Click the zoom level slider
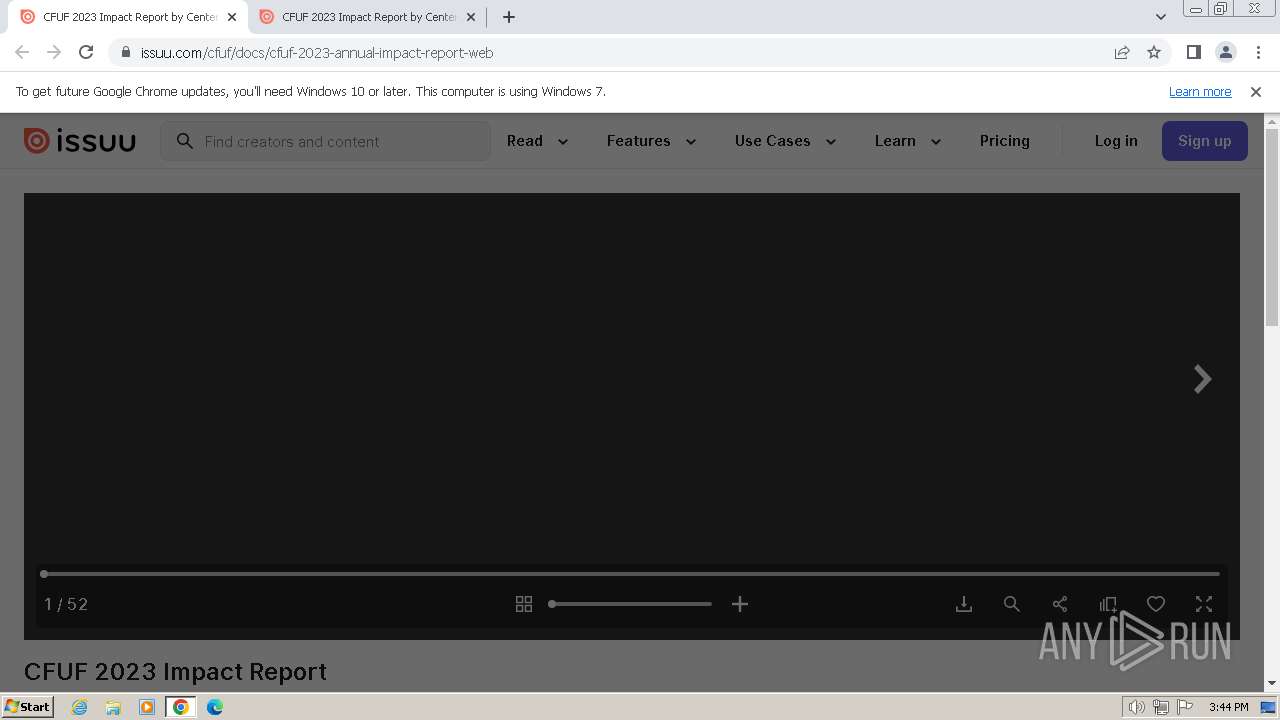 630,604
